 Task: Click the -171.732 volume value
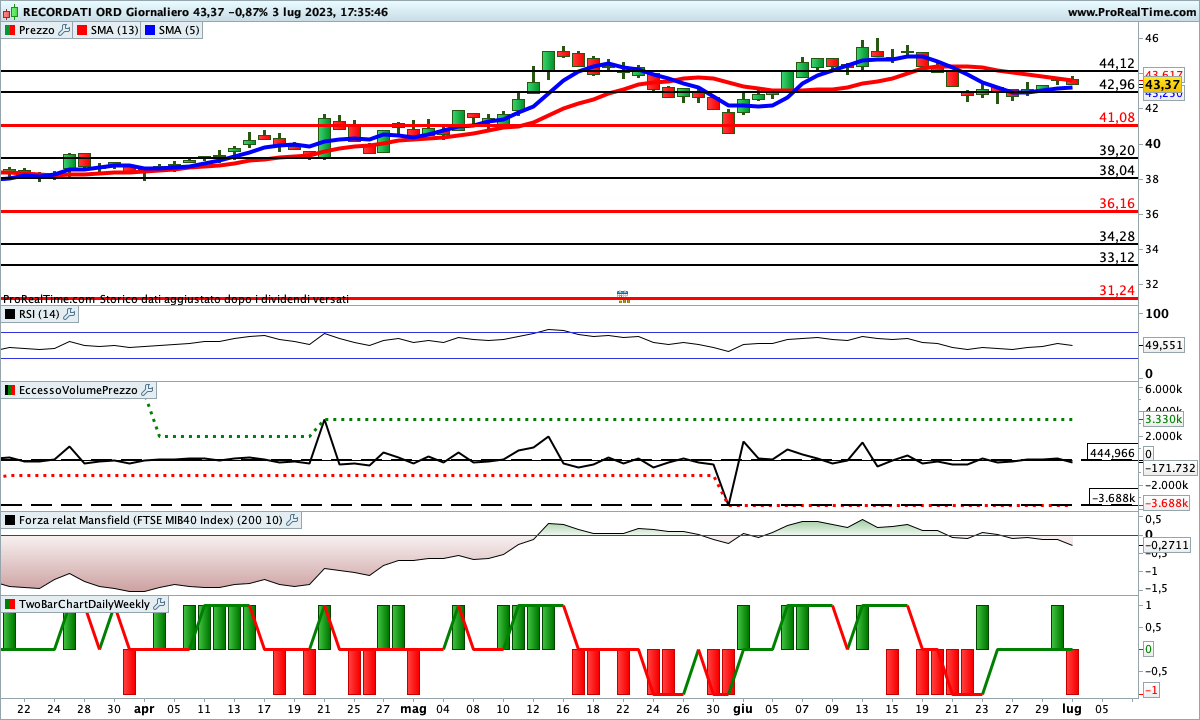[1171, 468]
